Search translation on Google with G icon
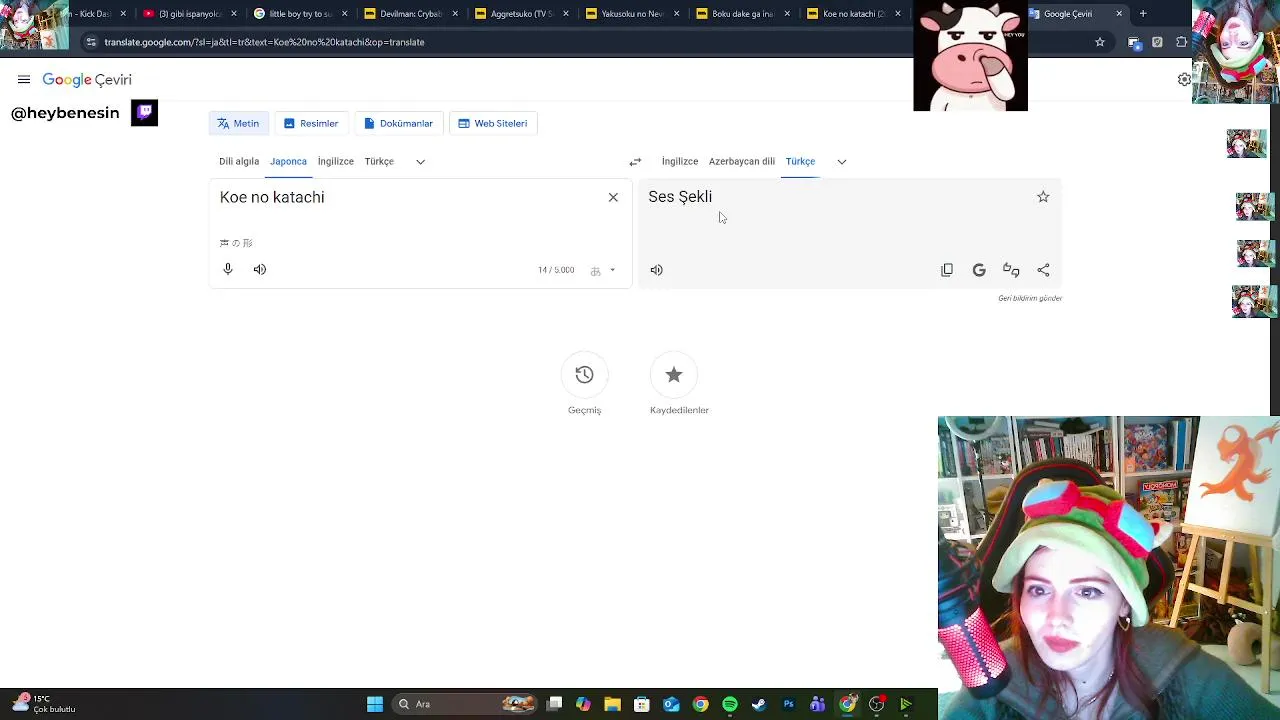 tap(979, 270)
